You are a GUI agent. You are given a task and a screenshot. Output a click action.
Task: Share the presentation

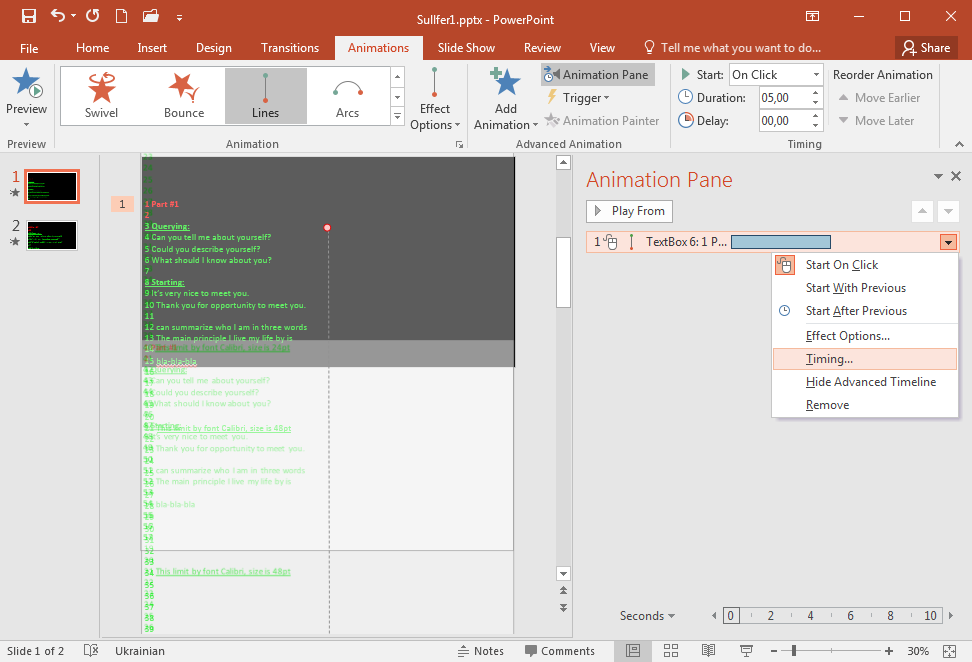point(926,48)
